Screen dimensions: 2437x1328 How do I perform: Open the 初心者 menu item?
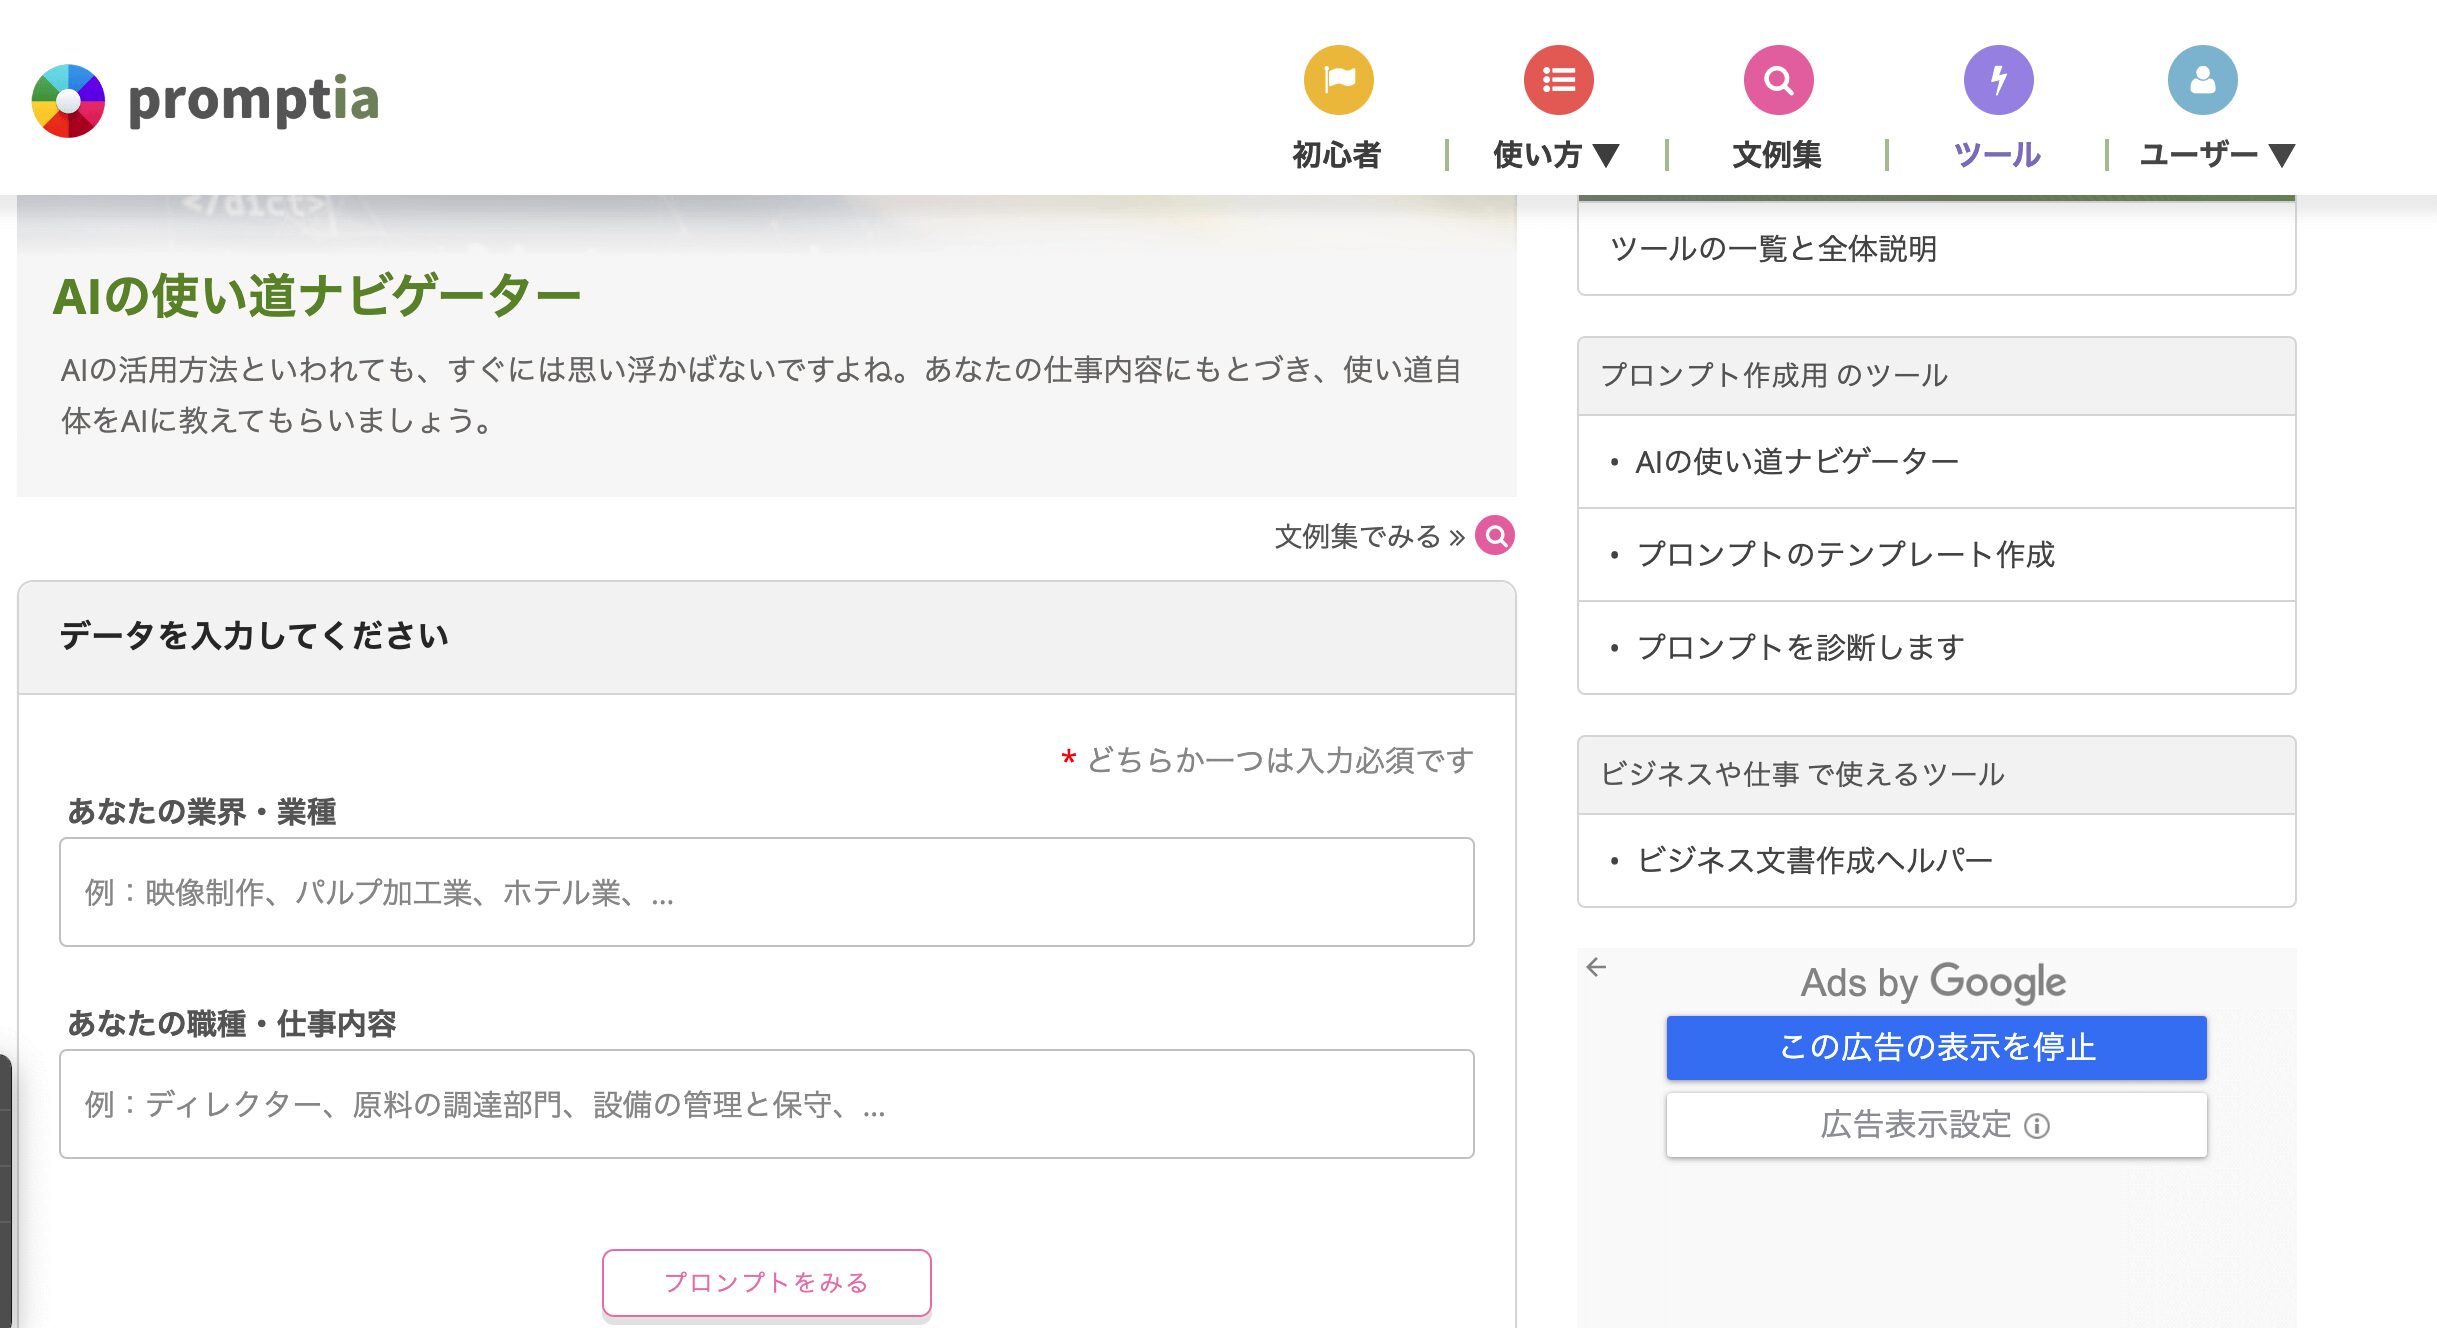coord(1337,154)
